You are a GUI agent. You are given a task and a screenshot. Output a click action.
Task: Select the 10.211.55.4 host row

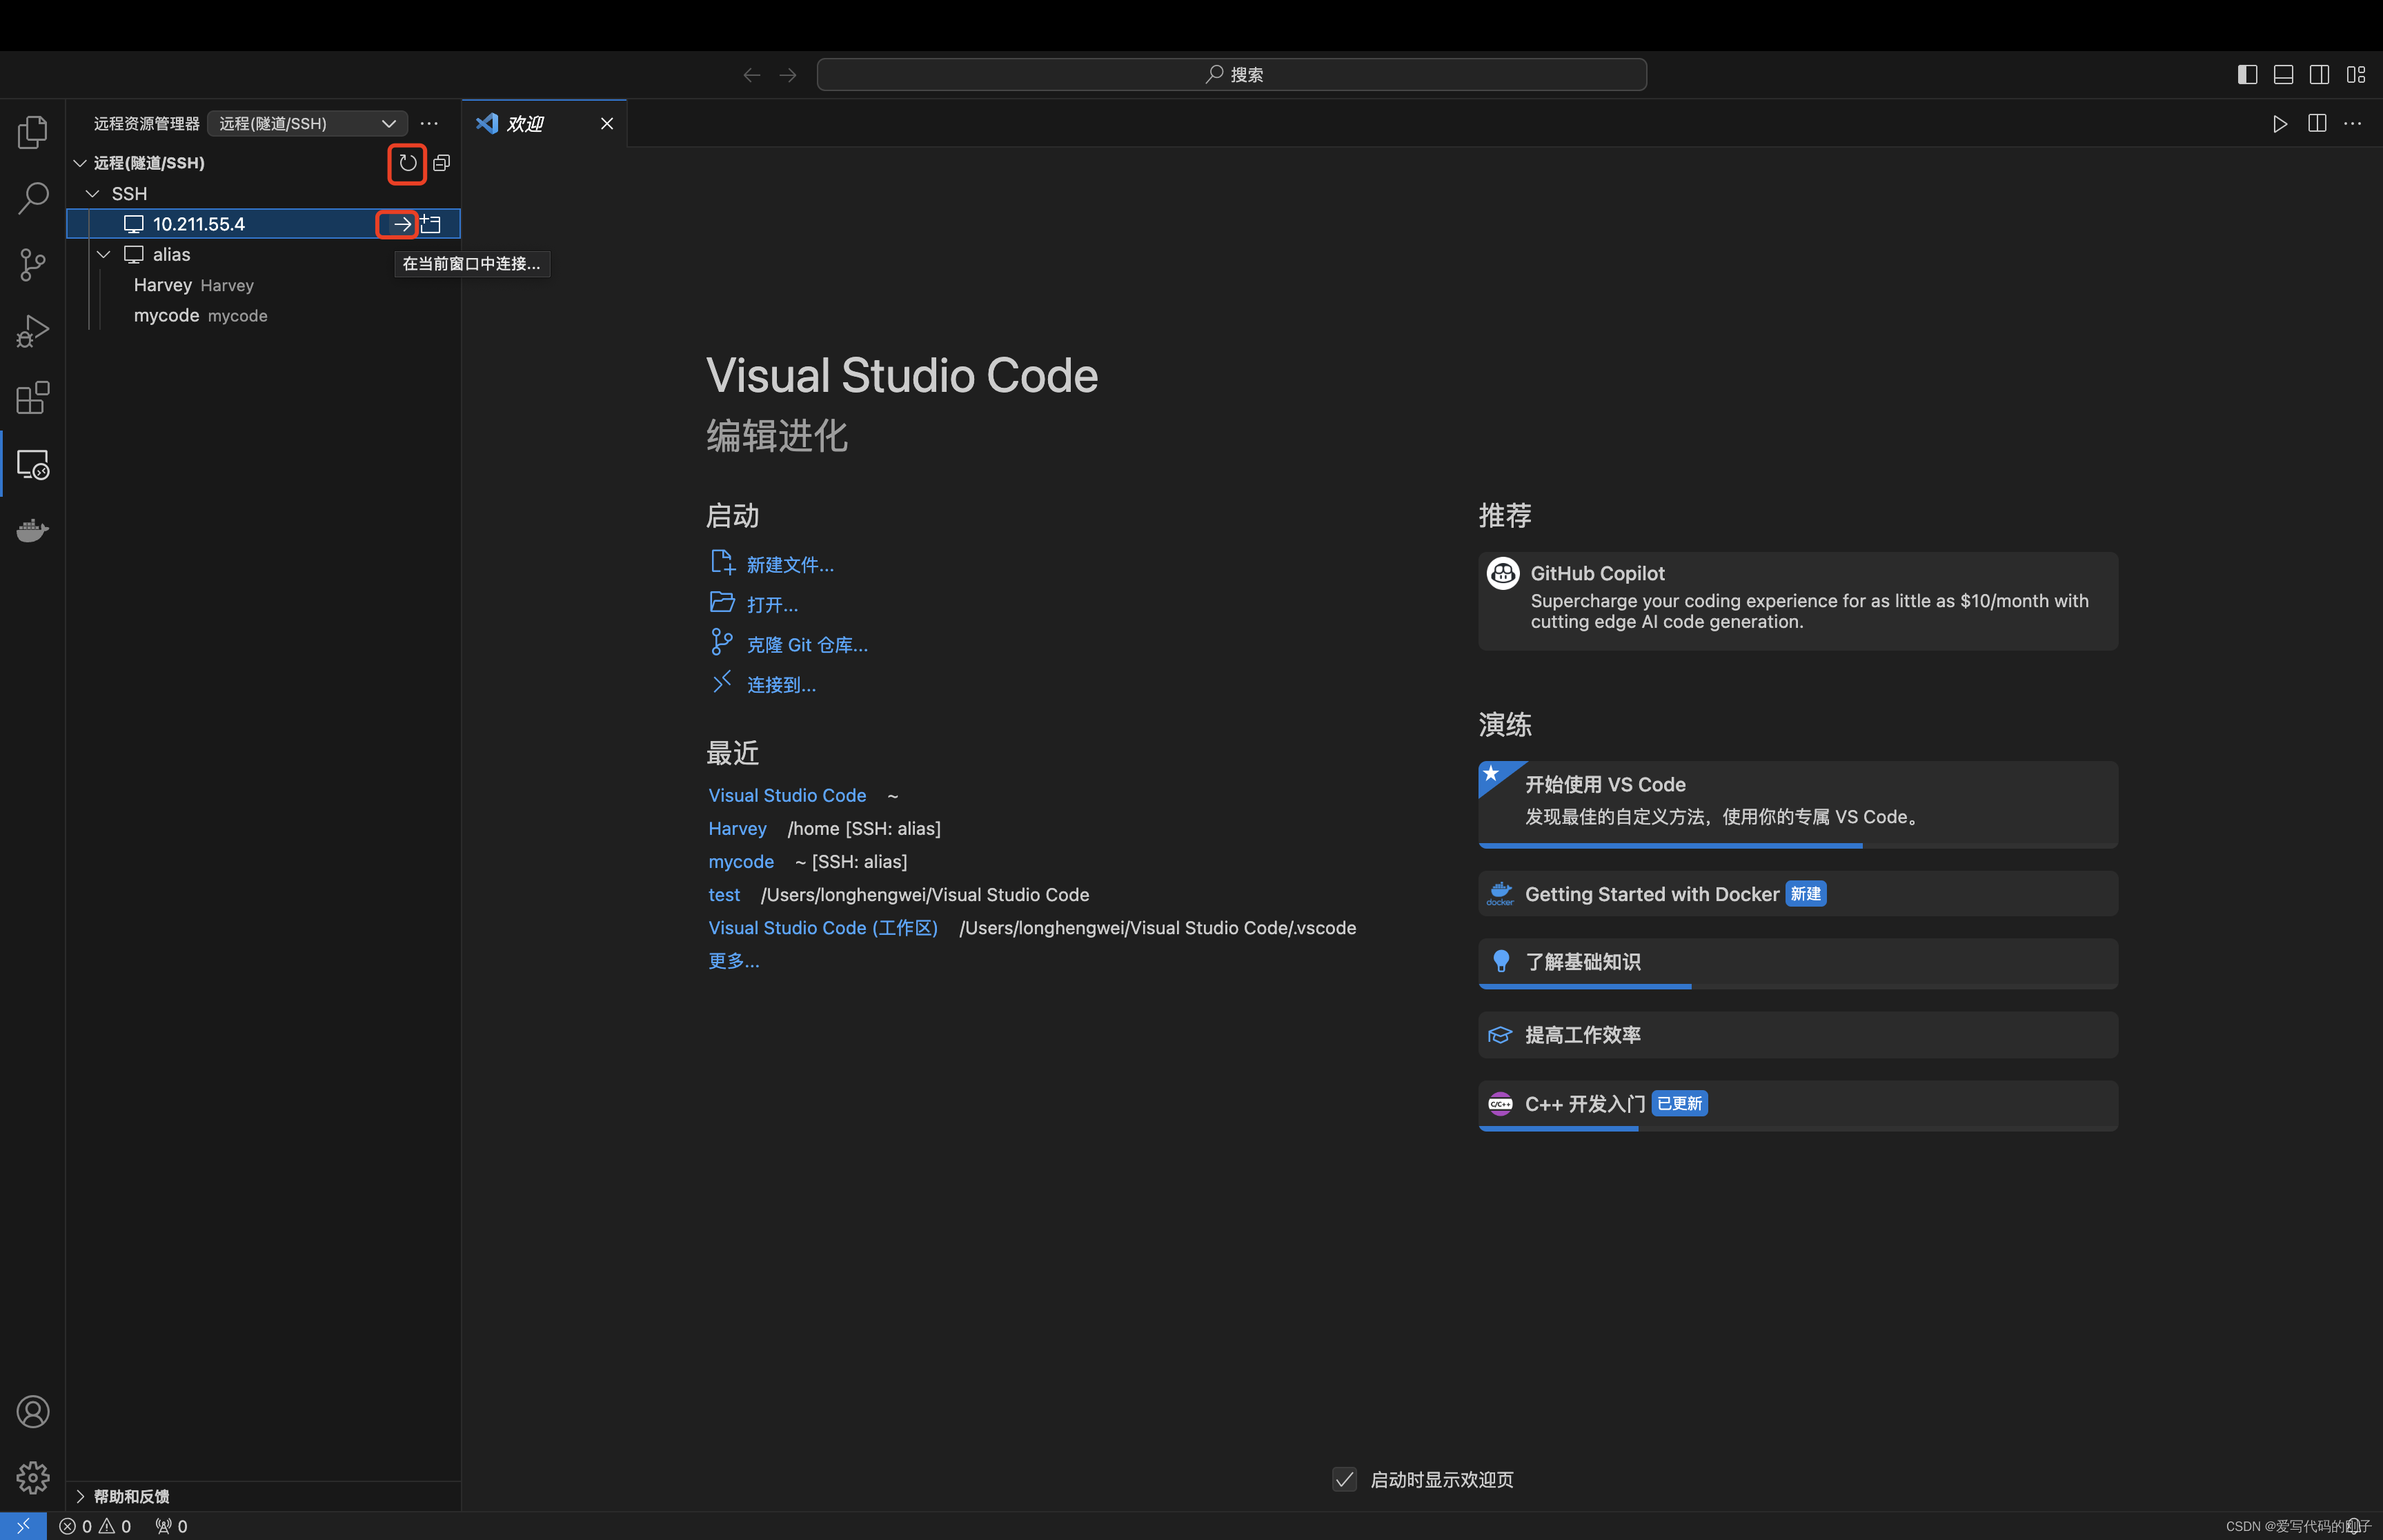[x=263, y=224]
